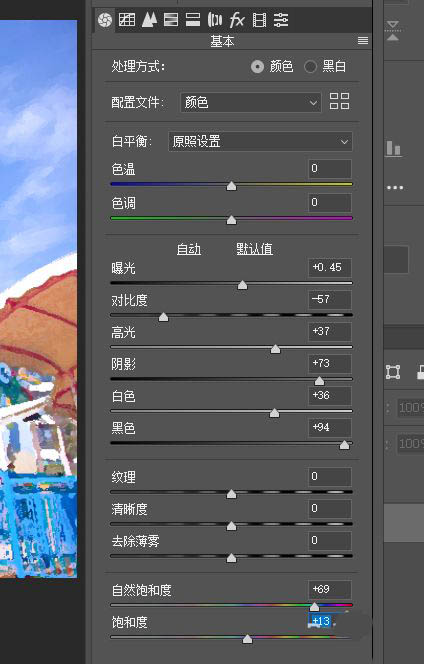The image size is (424, 664).
Task: Click the 曝光 exposure slider handle
Action: pyautogui.click(x=242, y=285)
